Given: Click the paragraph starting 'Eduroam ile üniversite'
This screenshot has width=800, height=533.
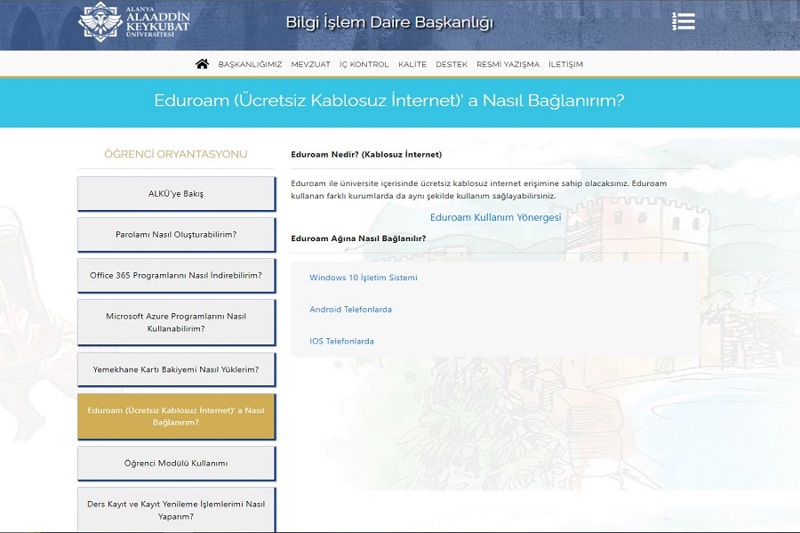Looking at the screenshot, I should (479, 189).
